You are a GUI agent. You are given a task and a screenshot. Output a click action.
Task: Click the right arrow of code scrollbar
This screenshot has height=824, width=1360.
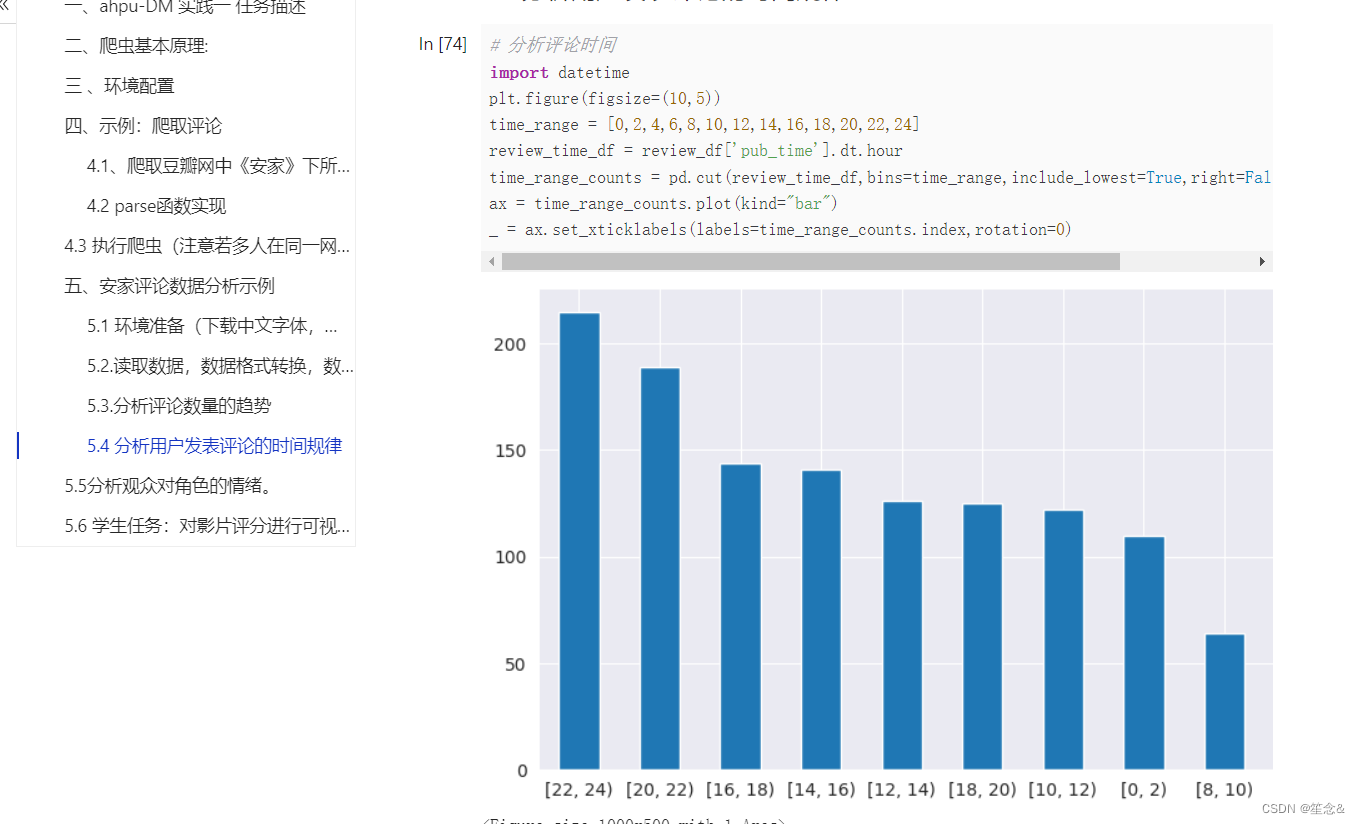point(1262,261)
